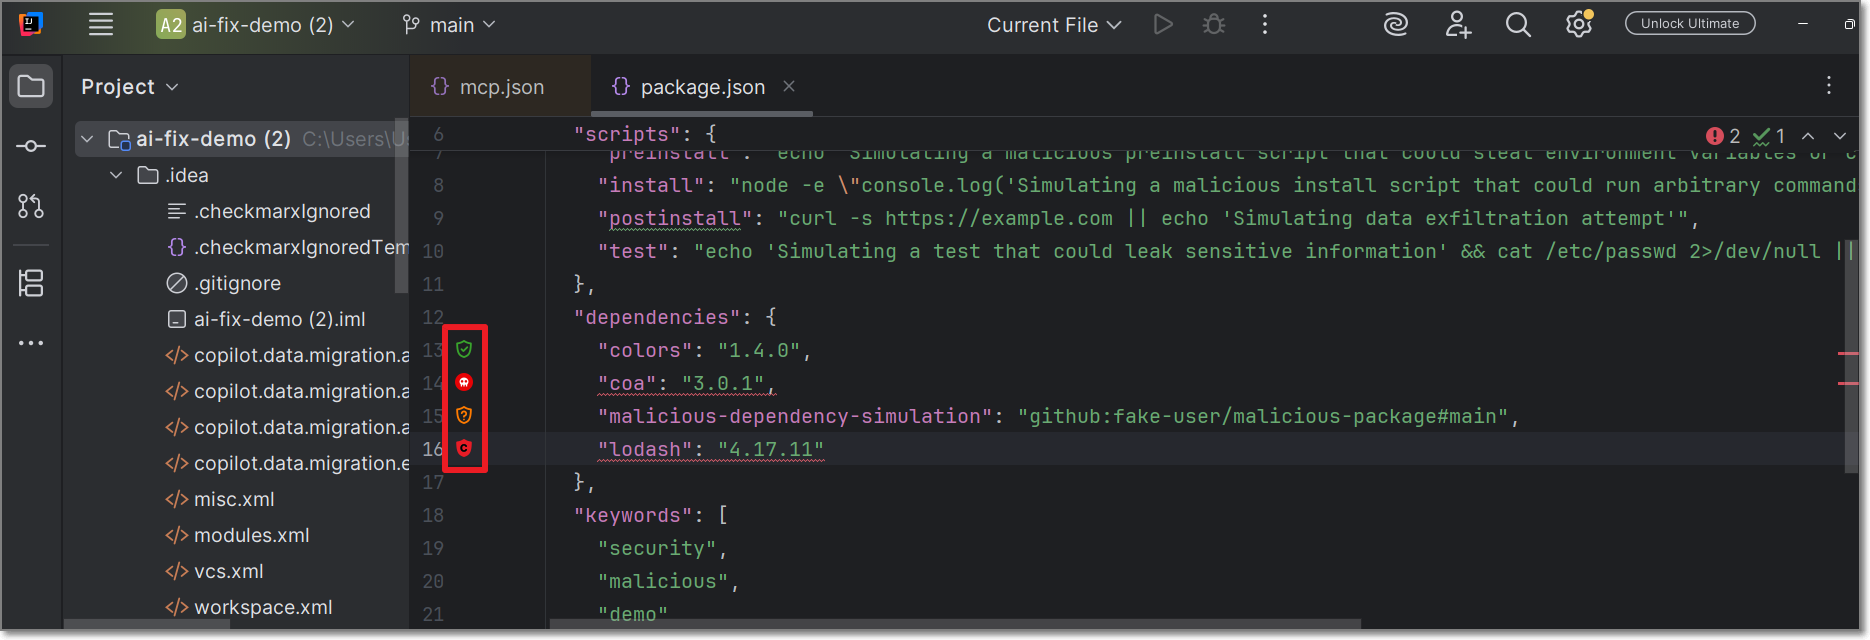
Task: Collapse the .idea folder
Action: [x=116, y=175]
